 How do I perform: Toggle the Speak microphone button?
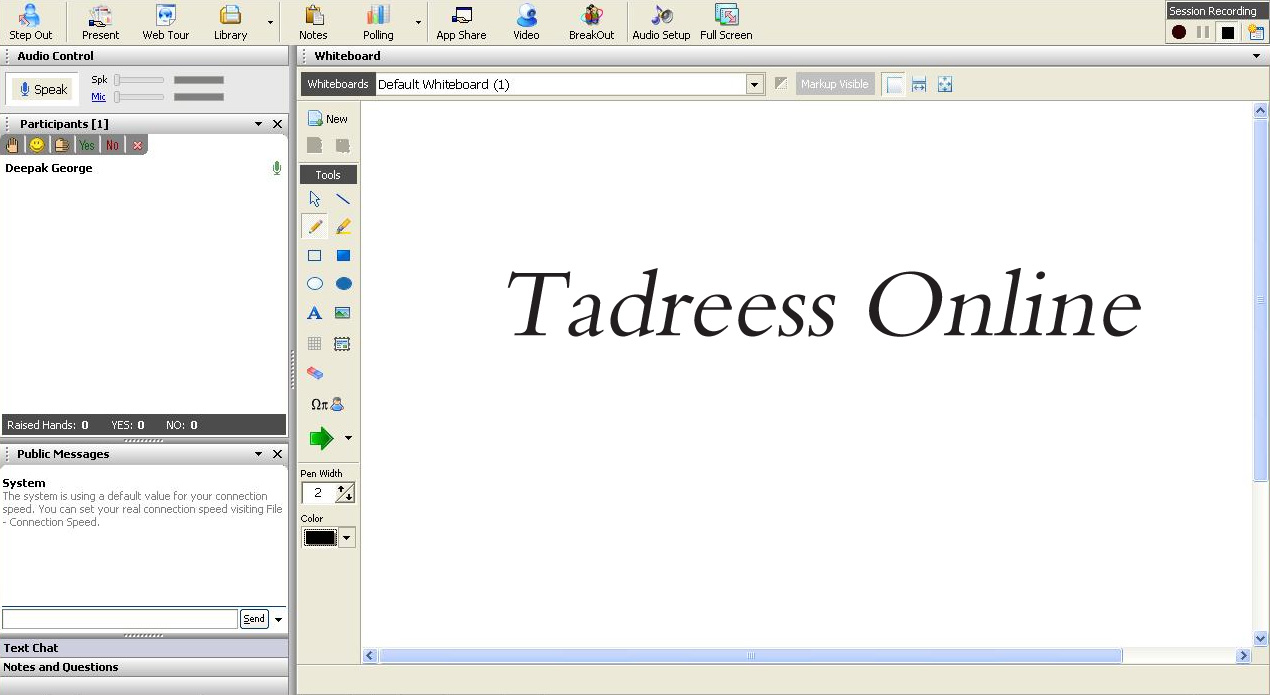click(x=42, y=89)
